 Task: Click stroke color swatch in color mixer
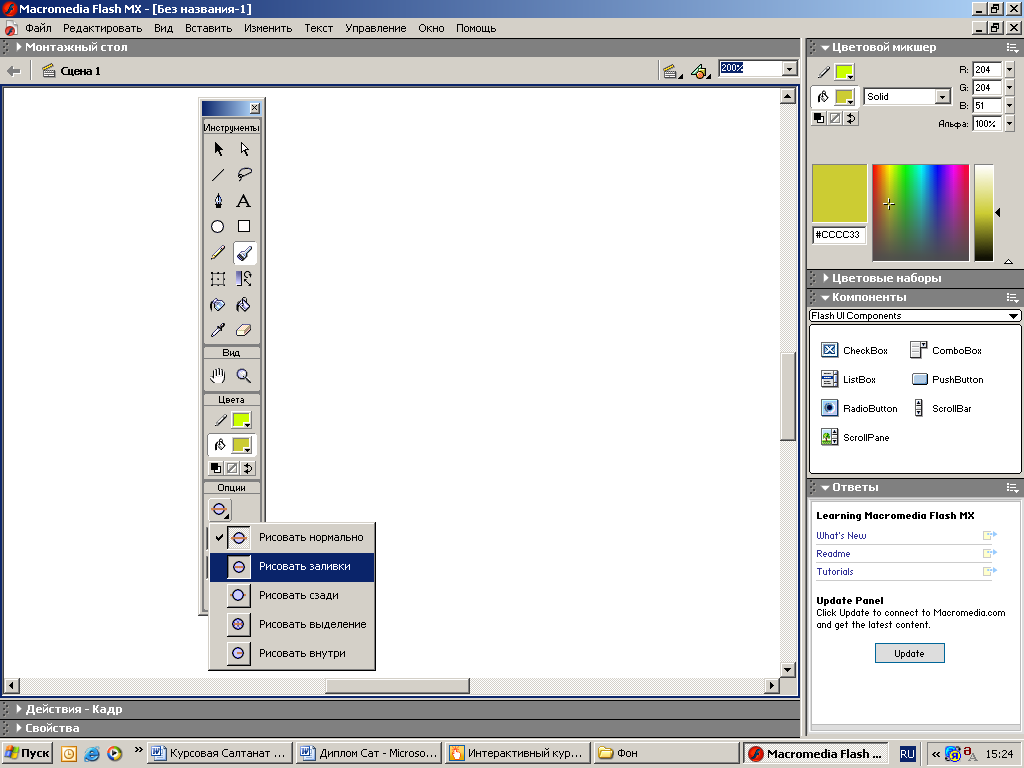click(844, 72)
